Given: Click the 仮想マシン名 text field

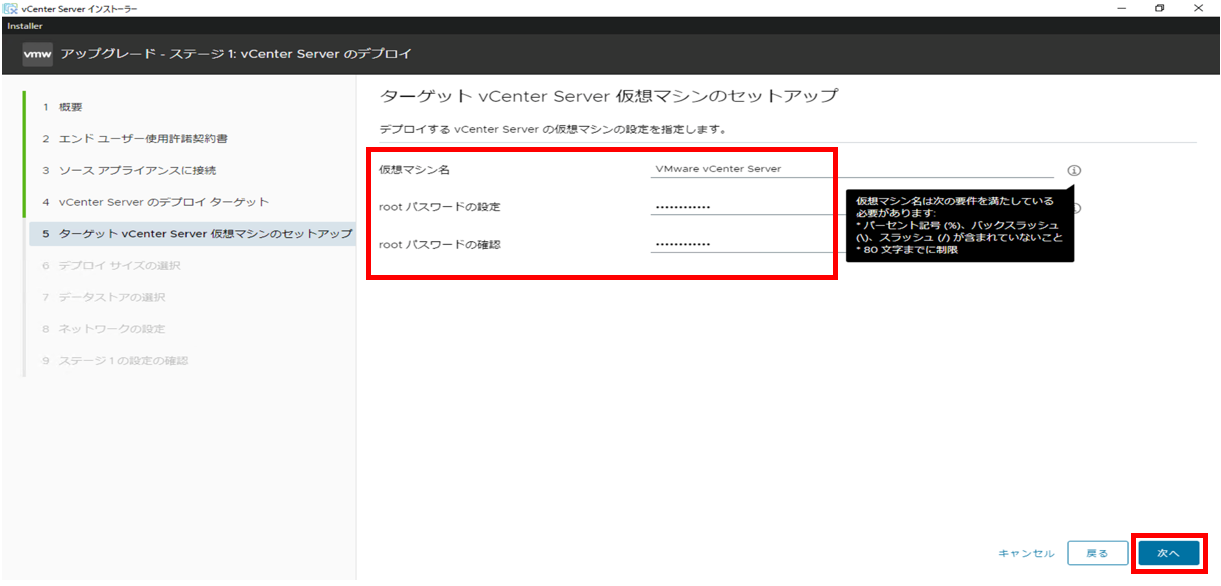Looking at the screenshot, I should click(x=850, y=169).
